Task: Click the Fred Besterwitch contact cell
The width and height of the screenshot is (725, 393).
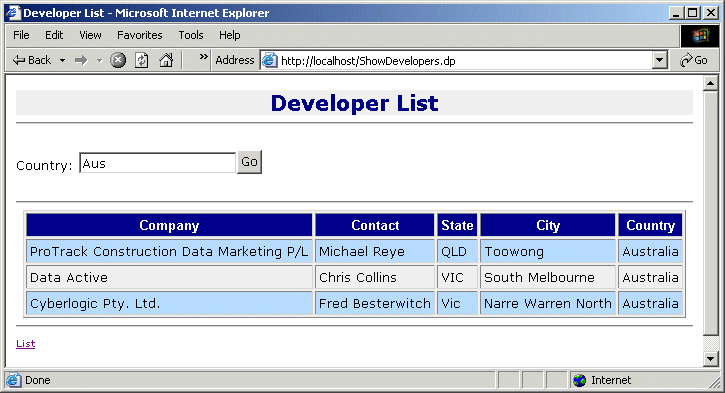Action: coord(375,303)
